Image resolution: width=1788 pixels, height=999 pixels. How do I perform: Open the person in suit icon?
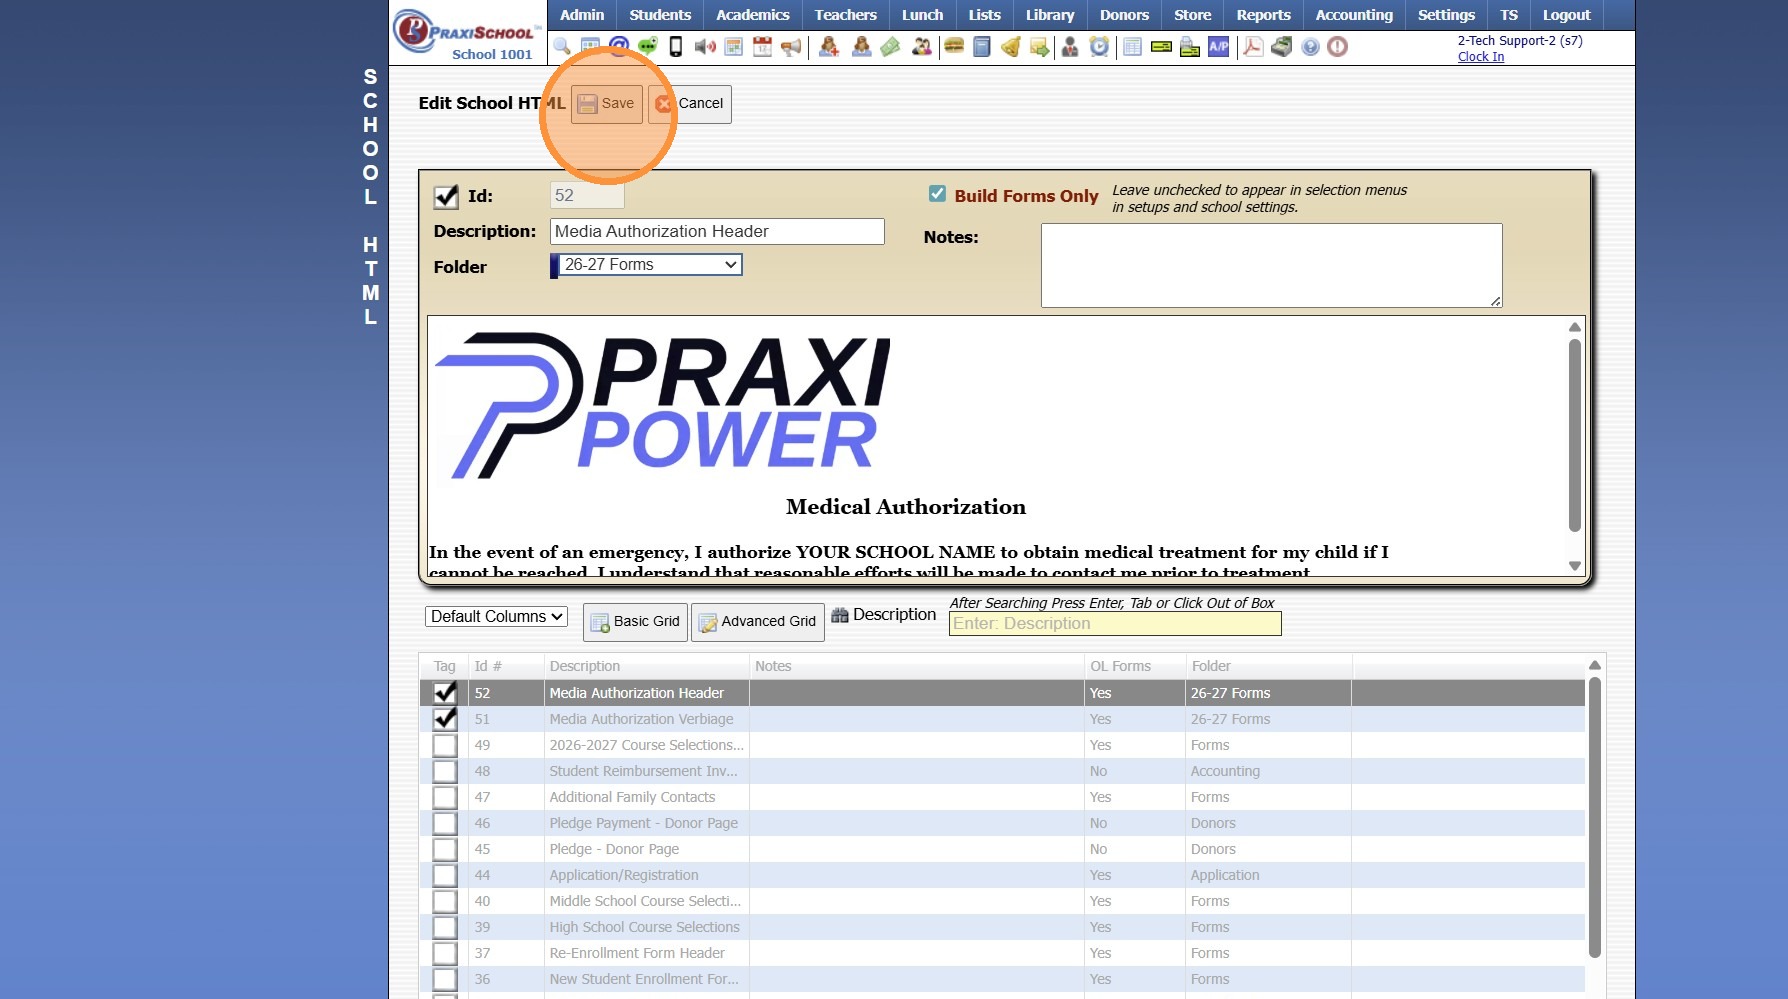tap(1070, 47)
